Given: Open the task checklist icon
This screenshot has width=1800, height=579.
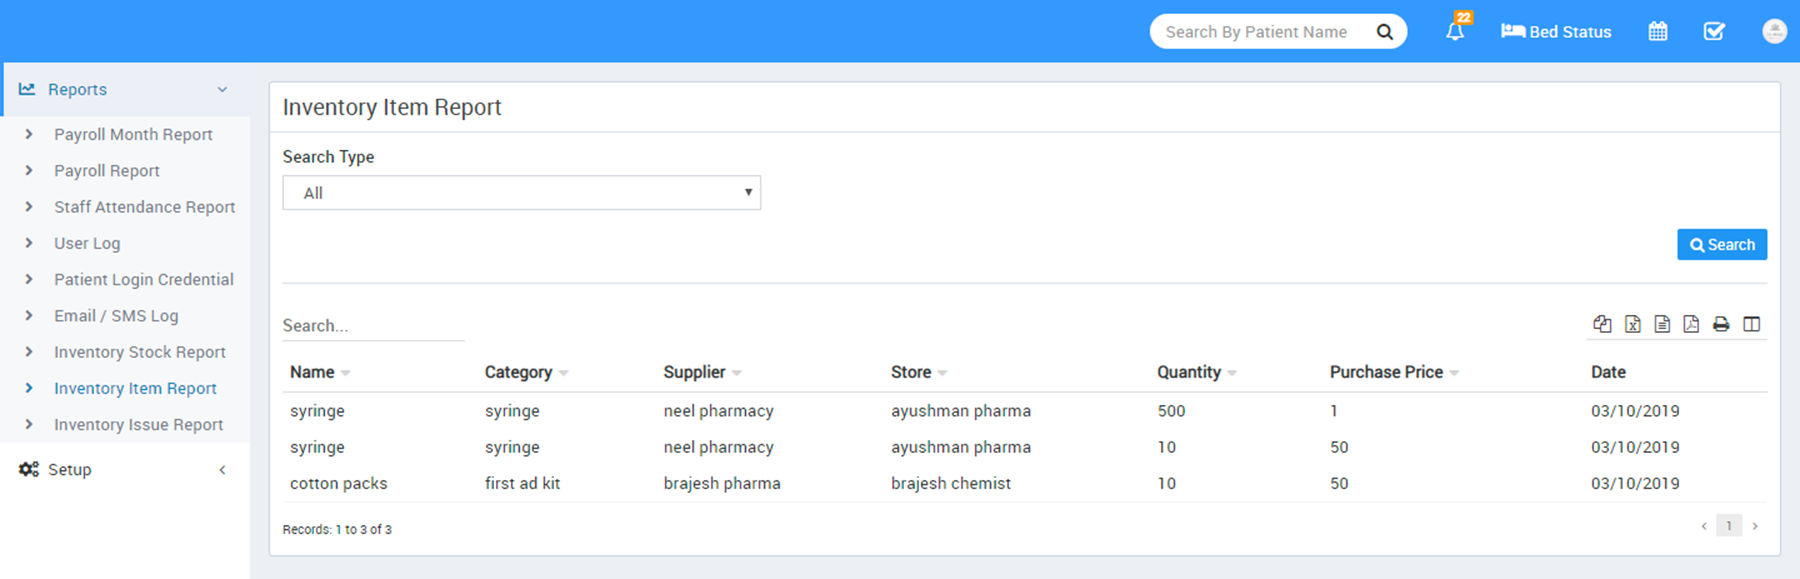Looking at the screenshot, I should pyautogui.click(x=1714, y=31).
